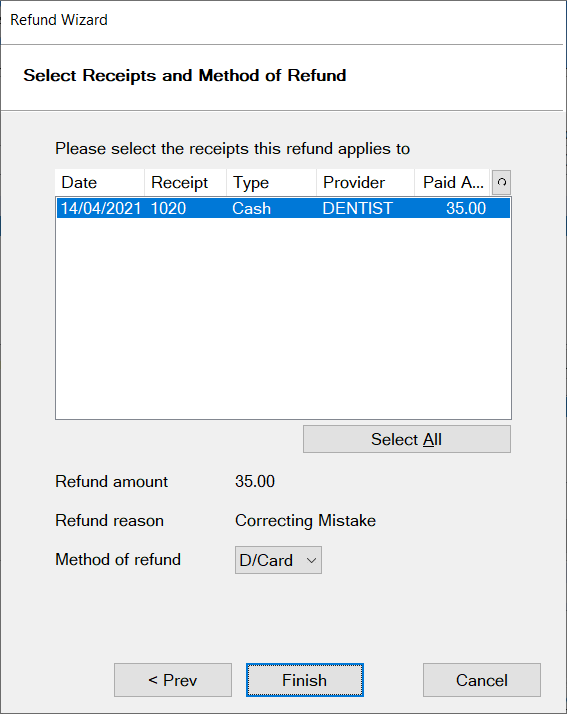The image size is (567, 714).
Task: Click Finish to complete the refund
Action: coord(305,680)
